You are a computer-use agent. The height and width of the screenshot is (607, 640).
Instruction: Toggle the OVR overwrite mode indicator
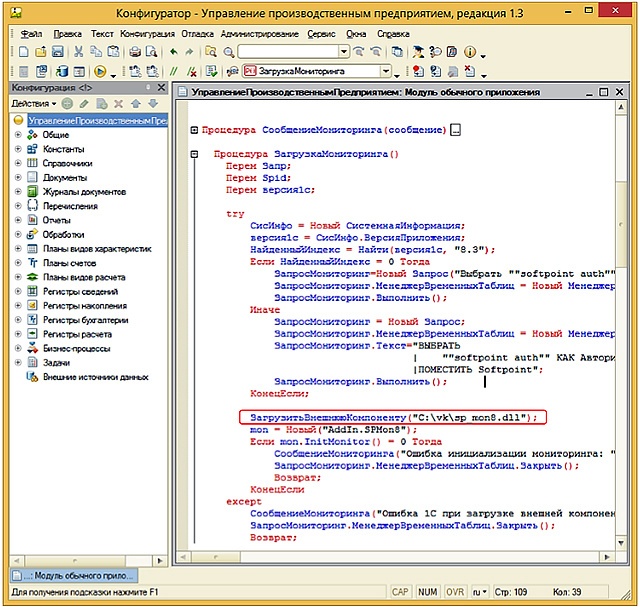click(x=455, y=591)
